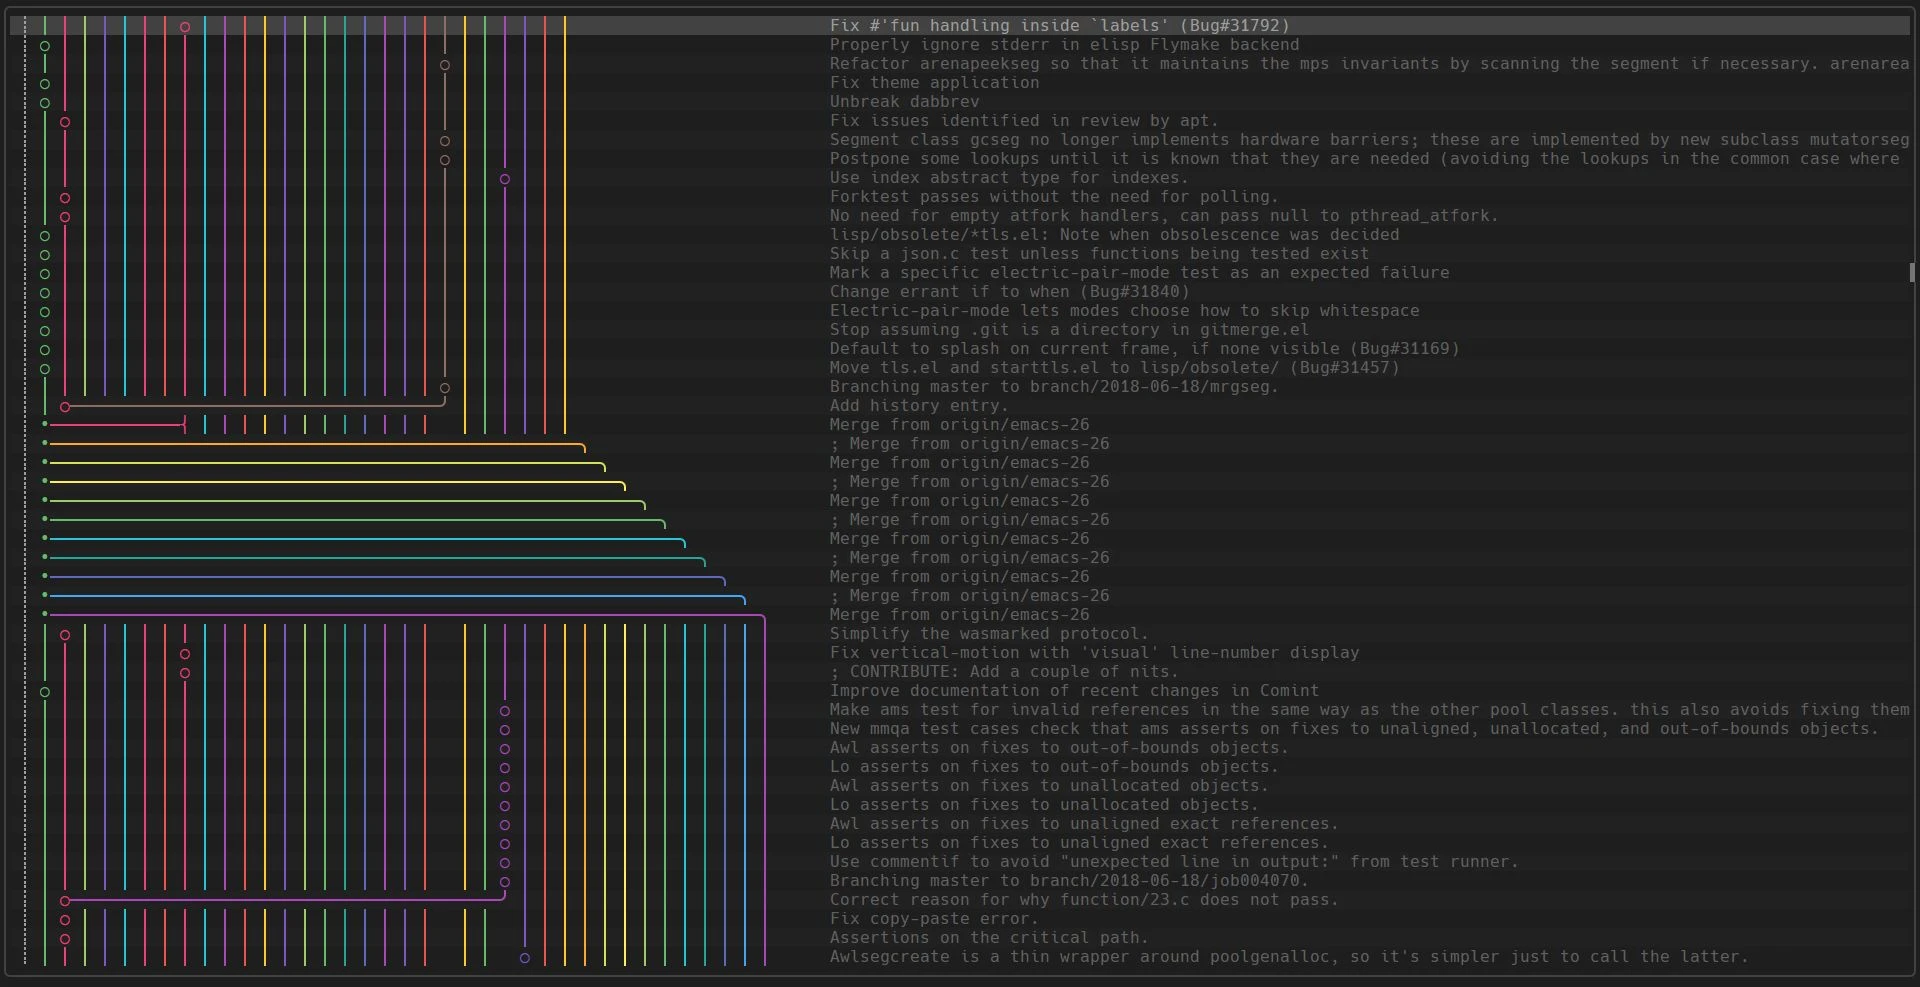Select commit "Branching master to branch/2018-06-18/job004070."
Screen dimensions: 1920x987
[x=1069, y=881]
